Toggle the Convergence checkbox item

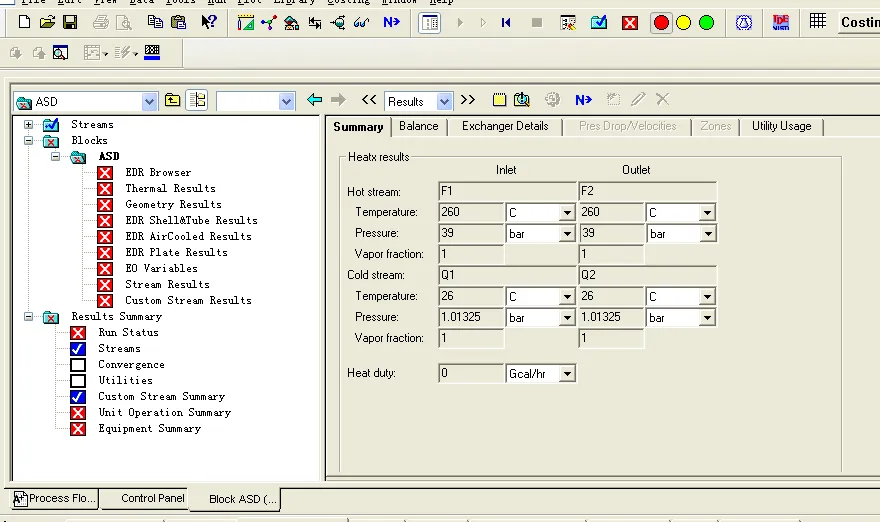click(x=78, y=364)
